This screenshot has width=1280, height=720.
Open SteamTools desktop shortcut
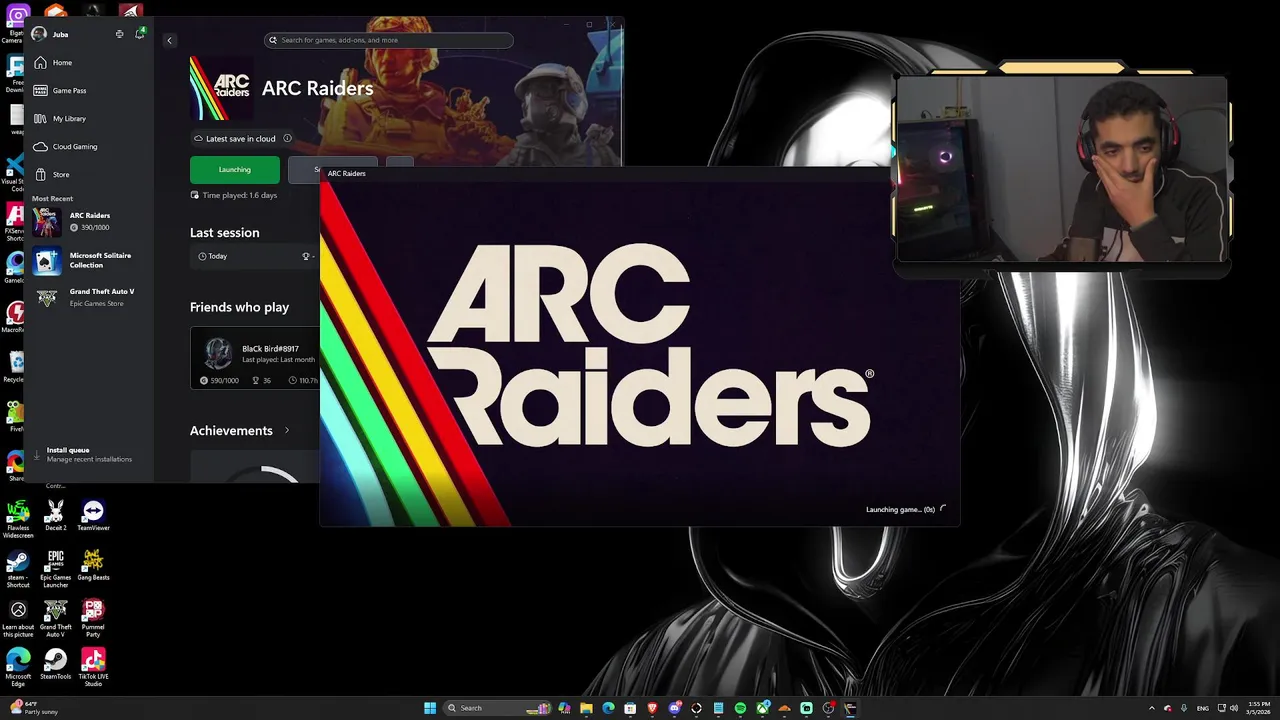pyautogui.click(x=55, y=664)
